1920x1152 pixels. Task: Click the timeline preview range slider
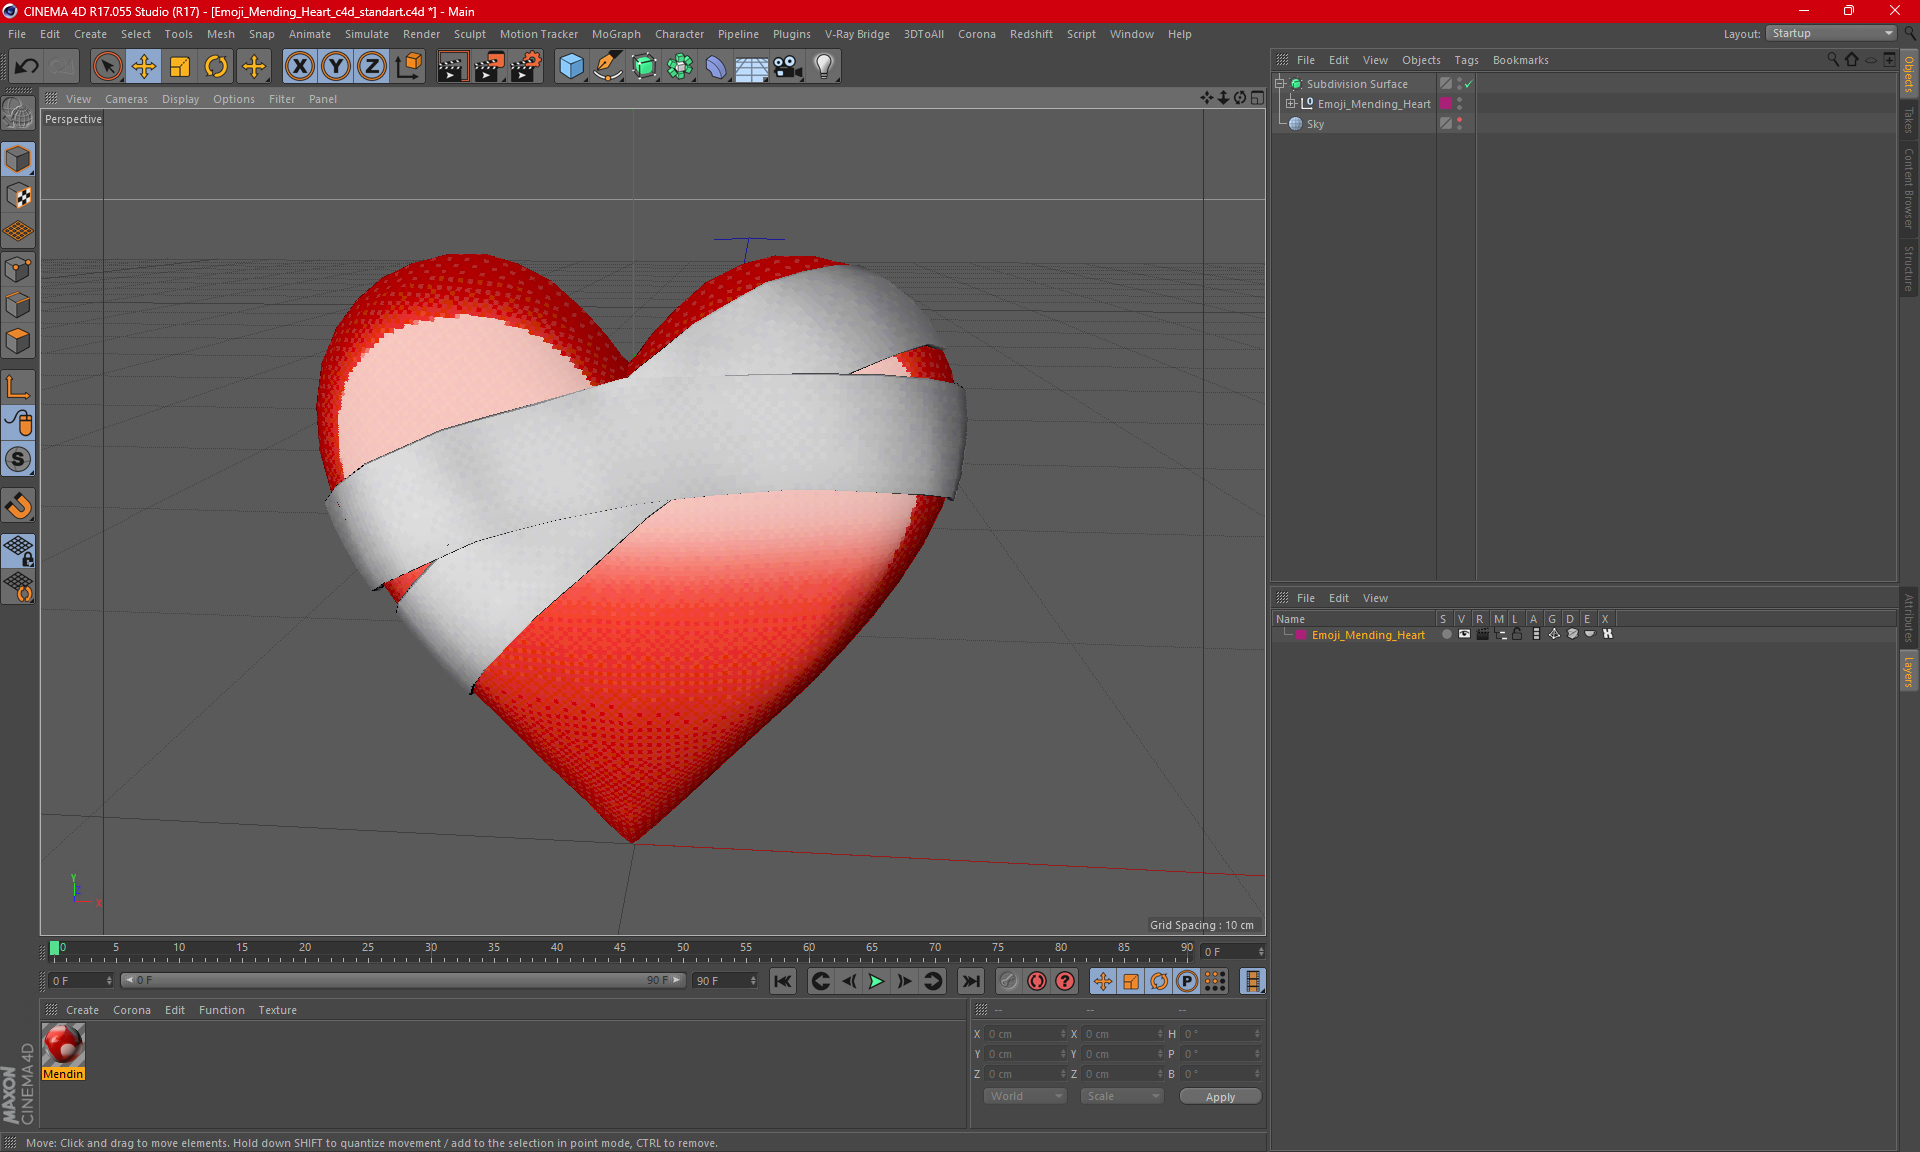click(x=403, y=980)
